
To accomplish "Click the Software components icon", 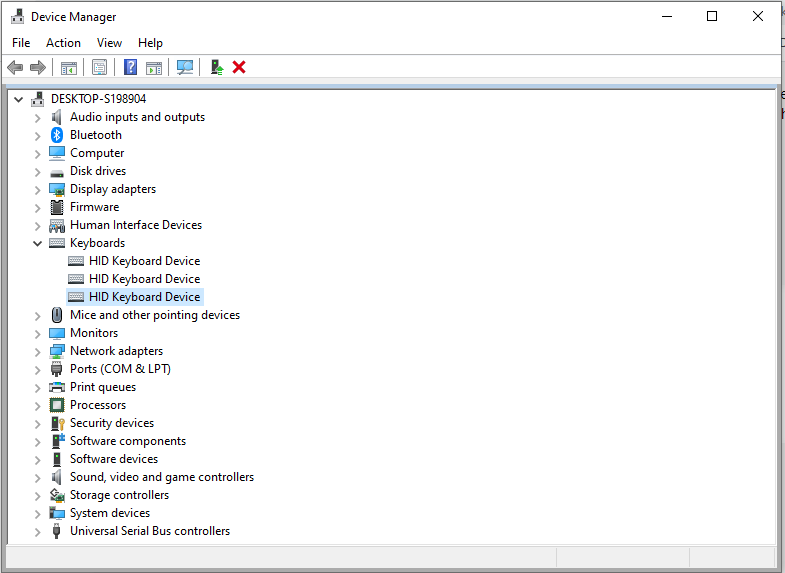I will click(x=58, y=441).
